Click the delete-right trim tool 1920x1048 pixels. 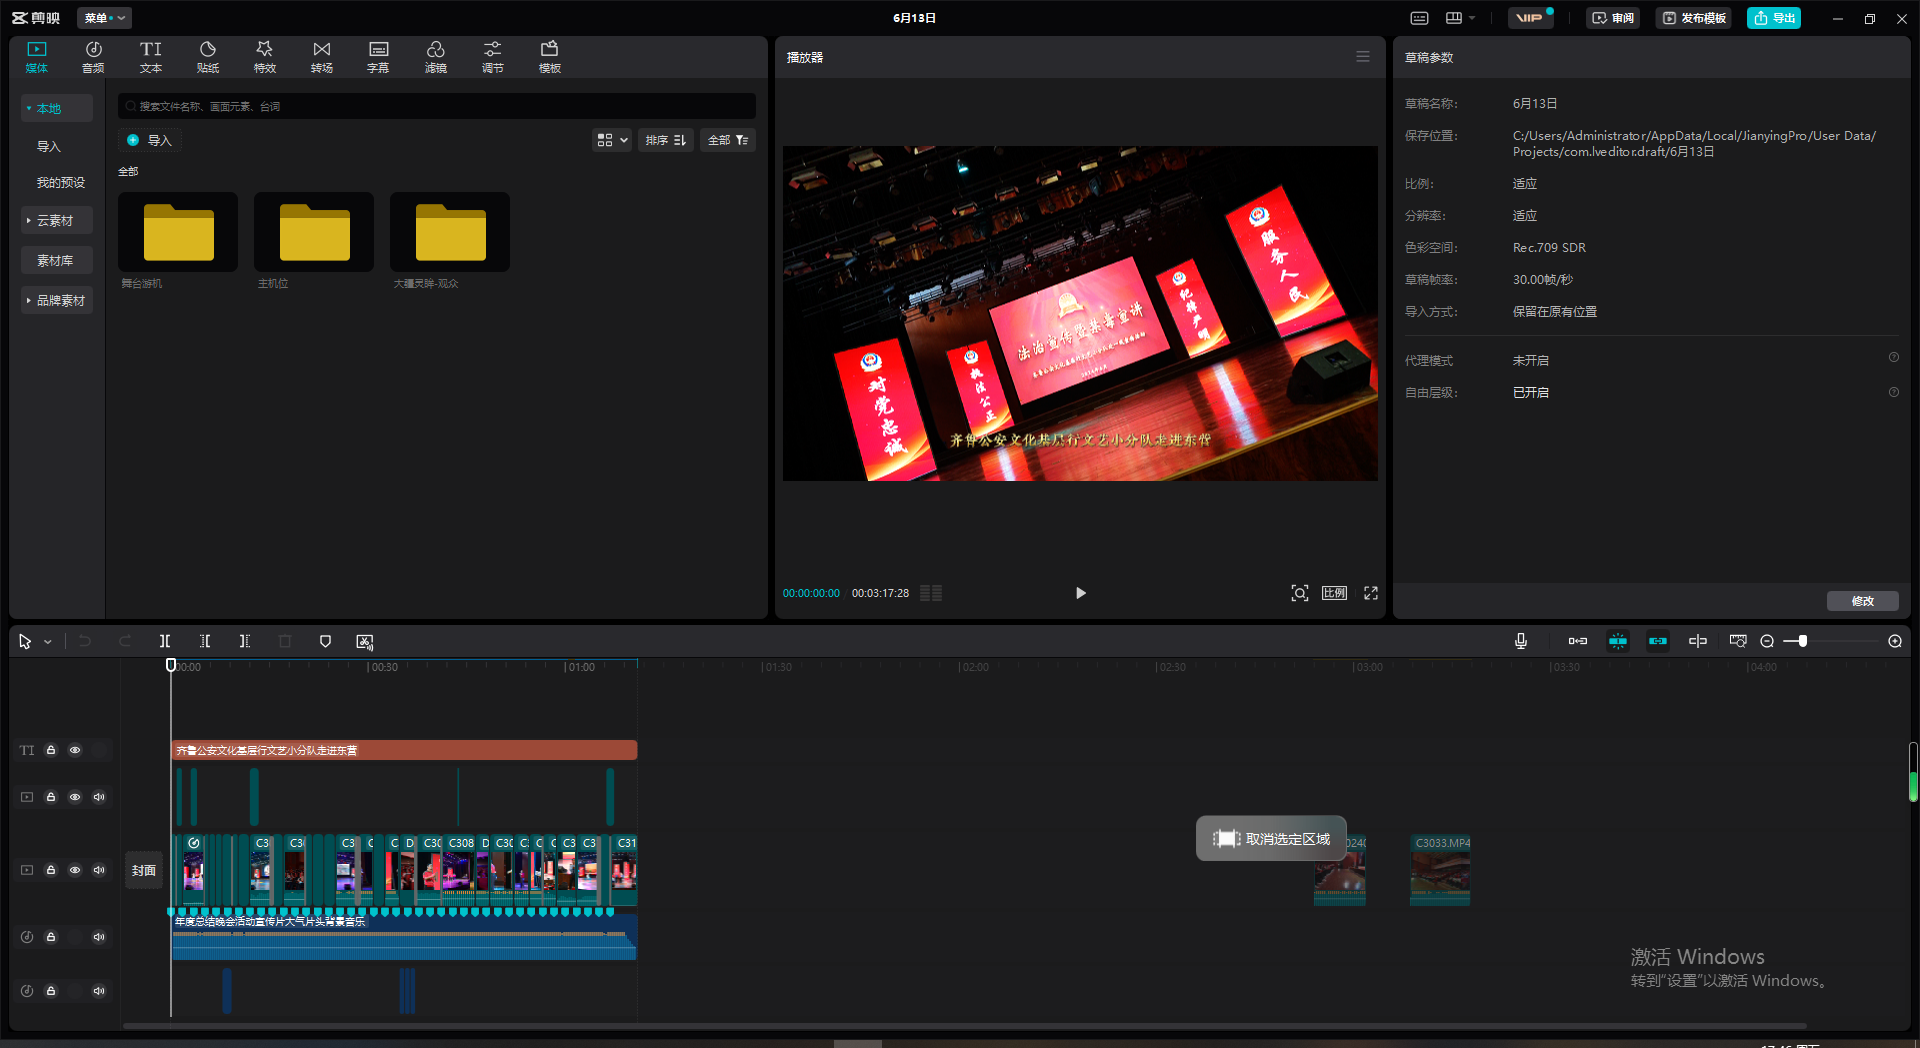245,641
